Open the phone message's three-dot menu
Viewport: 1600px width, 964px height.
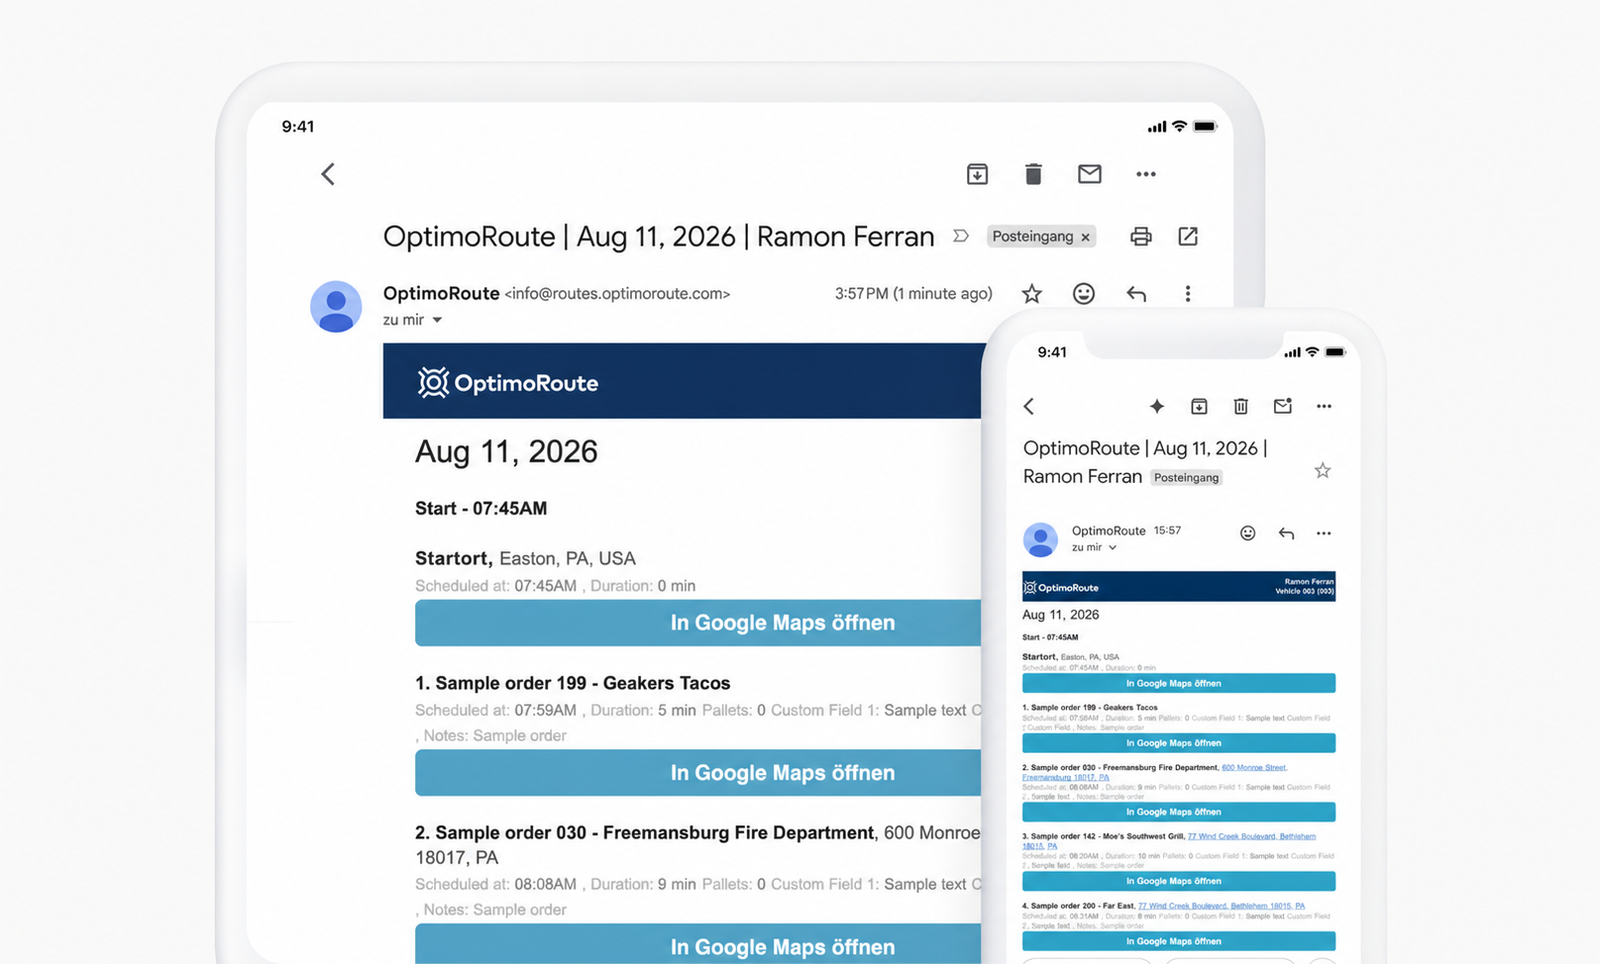pos(1324,533)
